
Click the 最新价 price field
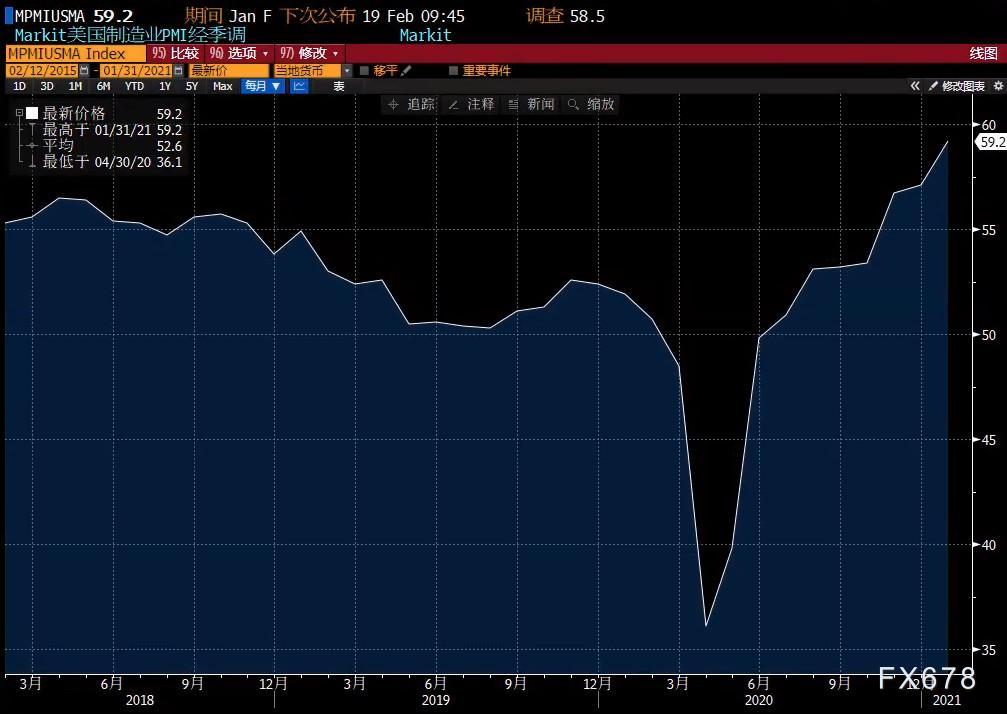(x=229, y=71)
